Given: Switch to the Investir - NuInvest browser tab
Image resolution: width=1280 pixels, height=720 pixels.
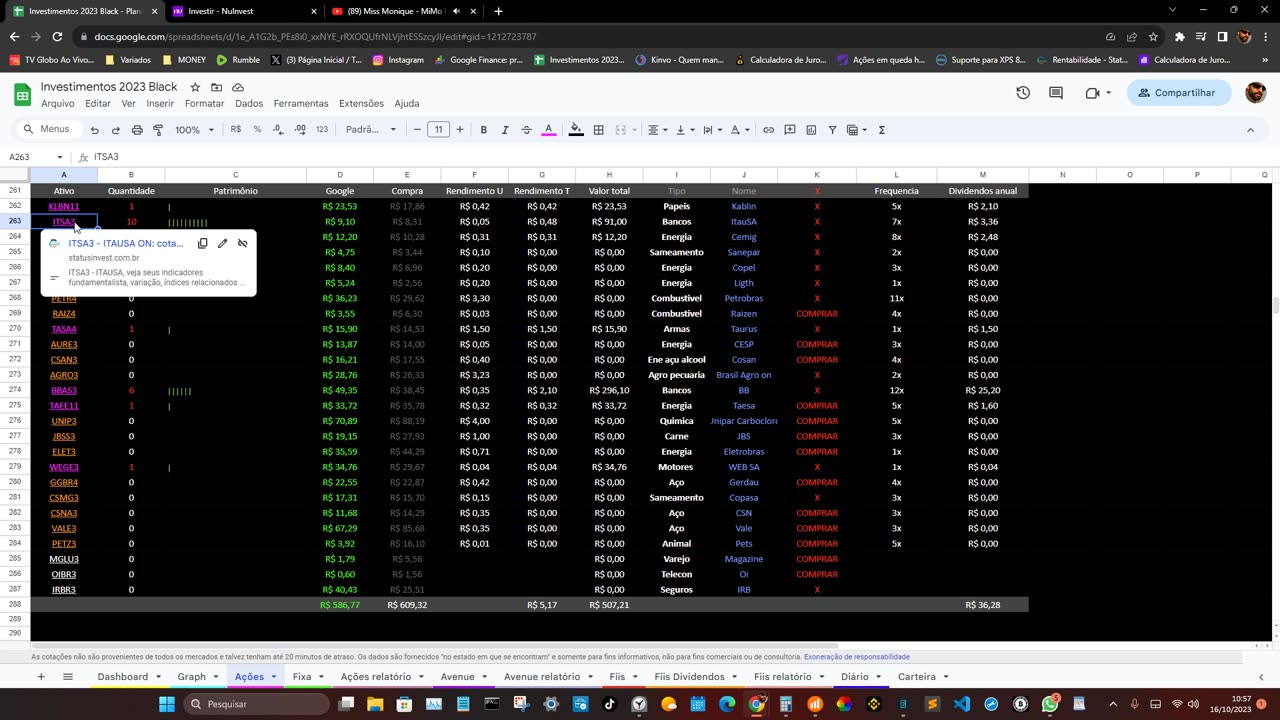Looking at the screenshot, I should coord(243,11).
